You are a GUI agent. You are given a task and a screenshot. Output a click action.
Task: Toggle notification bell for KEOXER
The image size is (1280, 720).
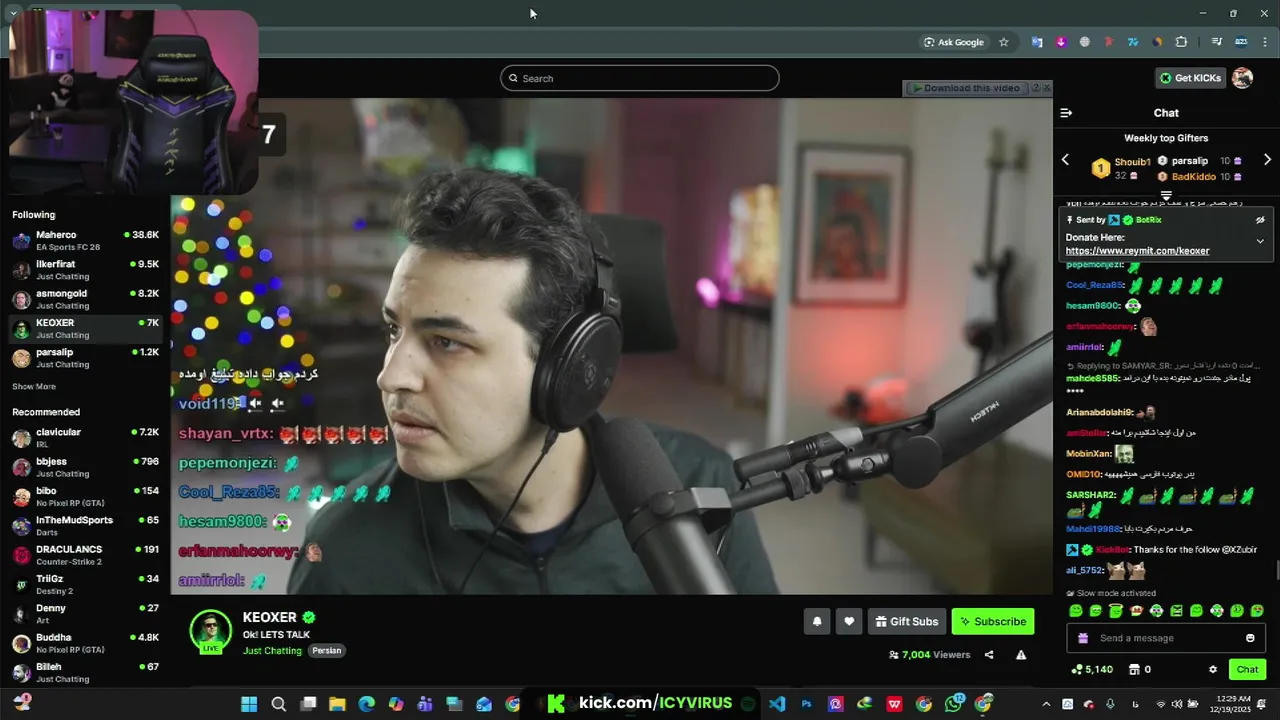817,621
